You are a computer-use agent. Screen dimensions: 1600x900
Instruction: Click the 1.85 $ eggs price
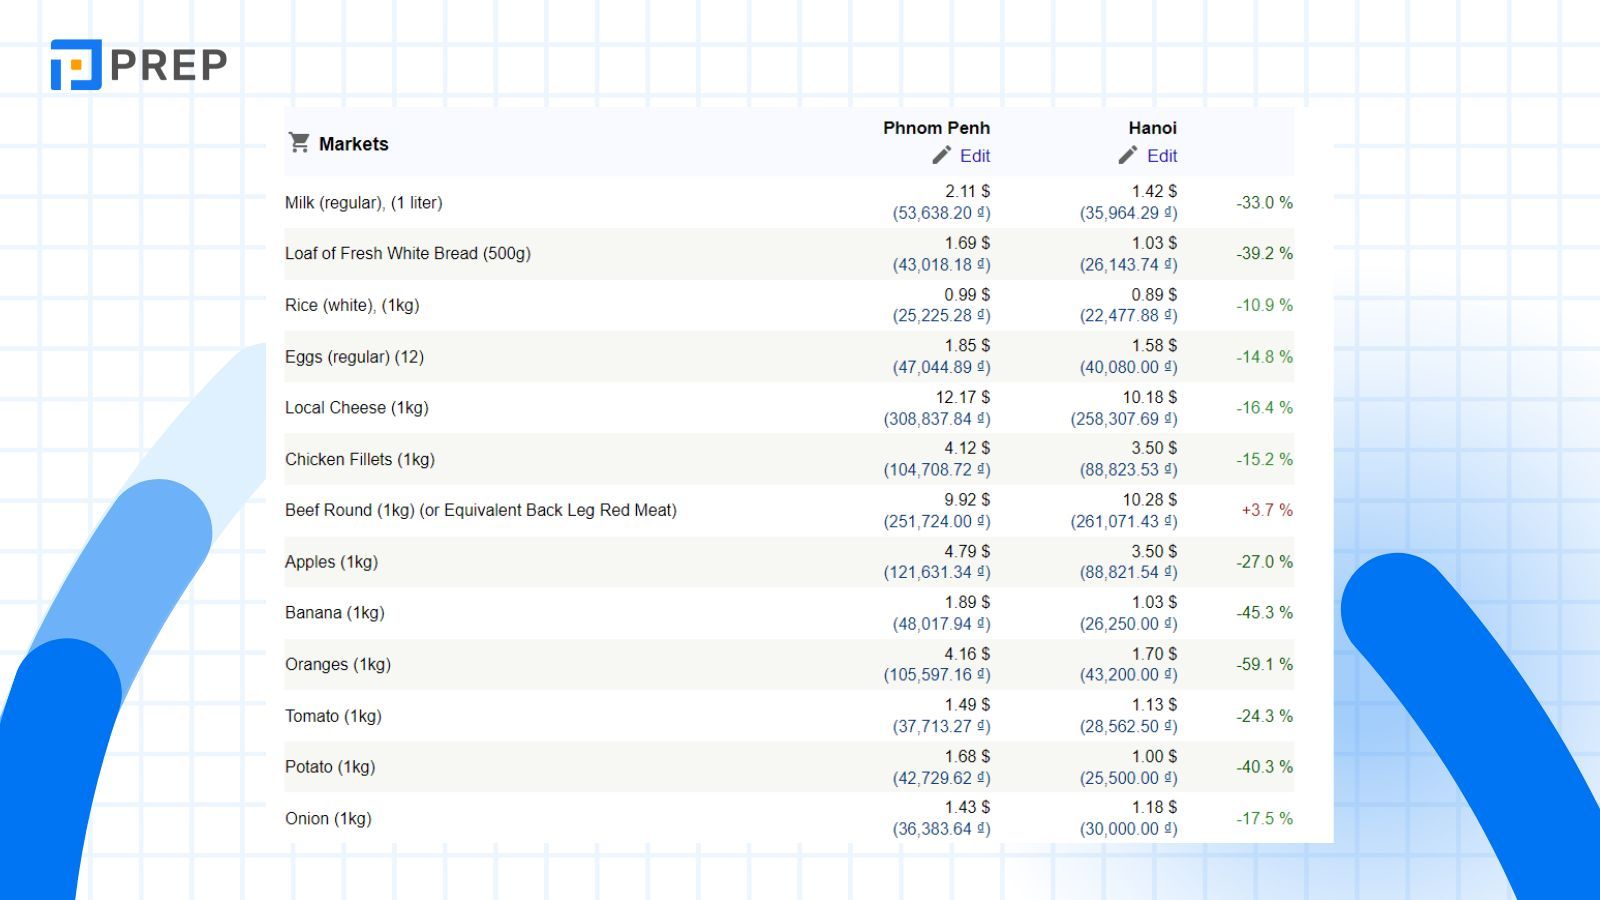click(967, 346)
